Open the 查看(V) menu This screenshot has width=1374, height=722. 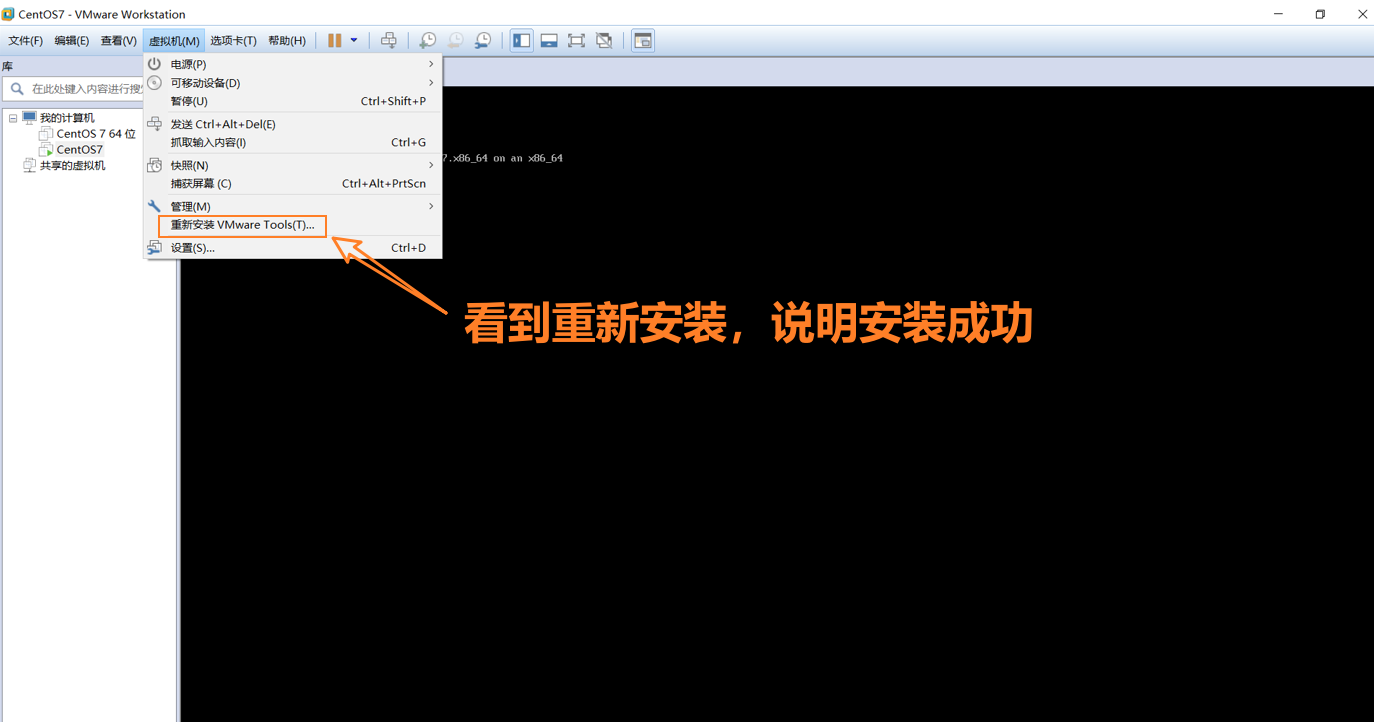pyautogui.click(x=118, y=41)
